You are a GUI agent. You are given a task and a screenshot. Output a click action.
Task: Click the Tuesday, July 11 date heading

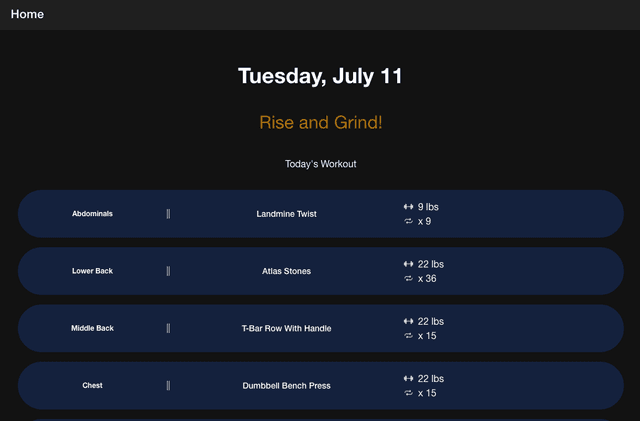tap(320, 76)
